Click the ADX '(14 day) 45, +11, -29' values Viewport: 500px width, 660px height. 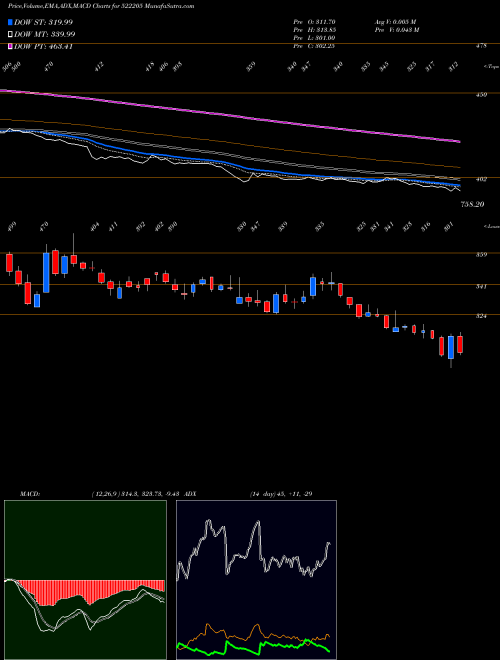pyautogui.click(x=281, y=493)
